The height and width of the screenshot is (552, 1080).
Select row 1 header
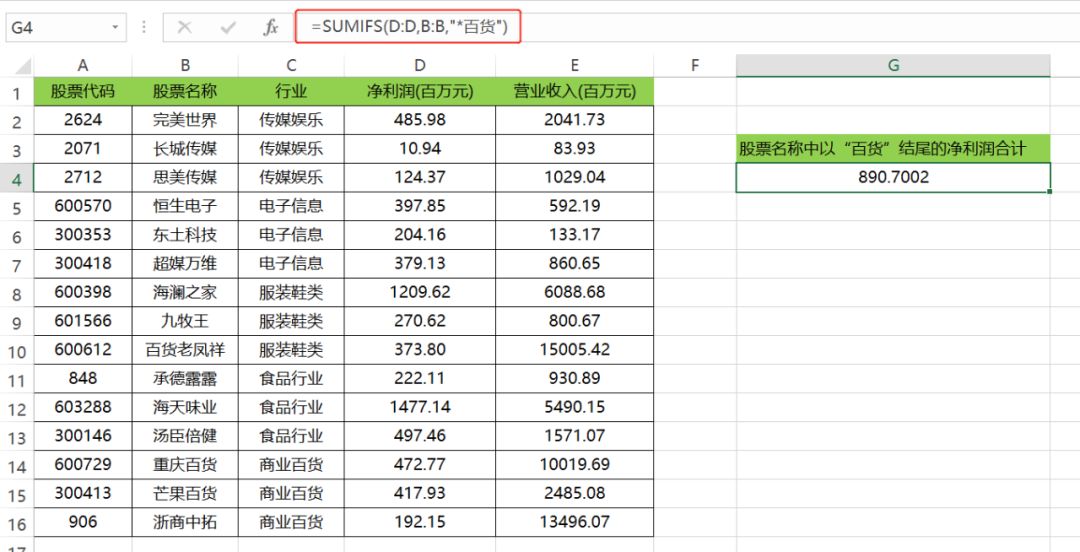(x=17, y=92)
